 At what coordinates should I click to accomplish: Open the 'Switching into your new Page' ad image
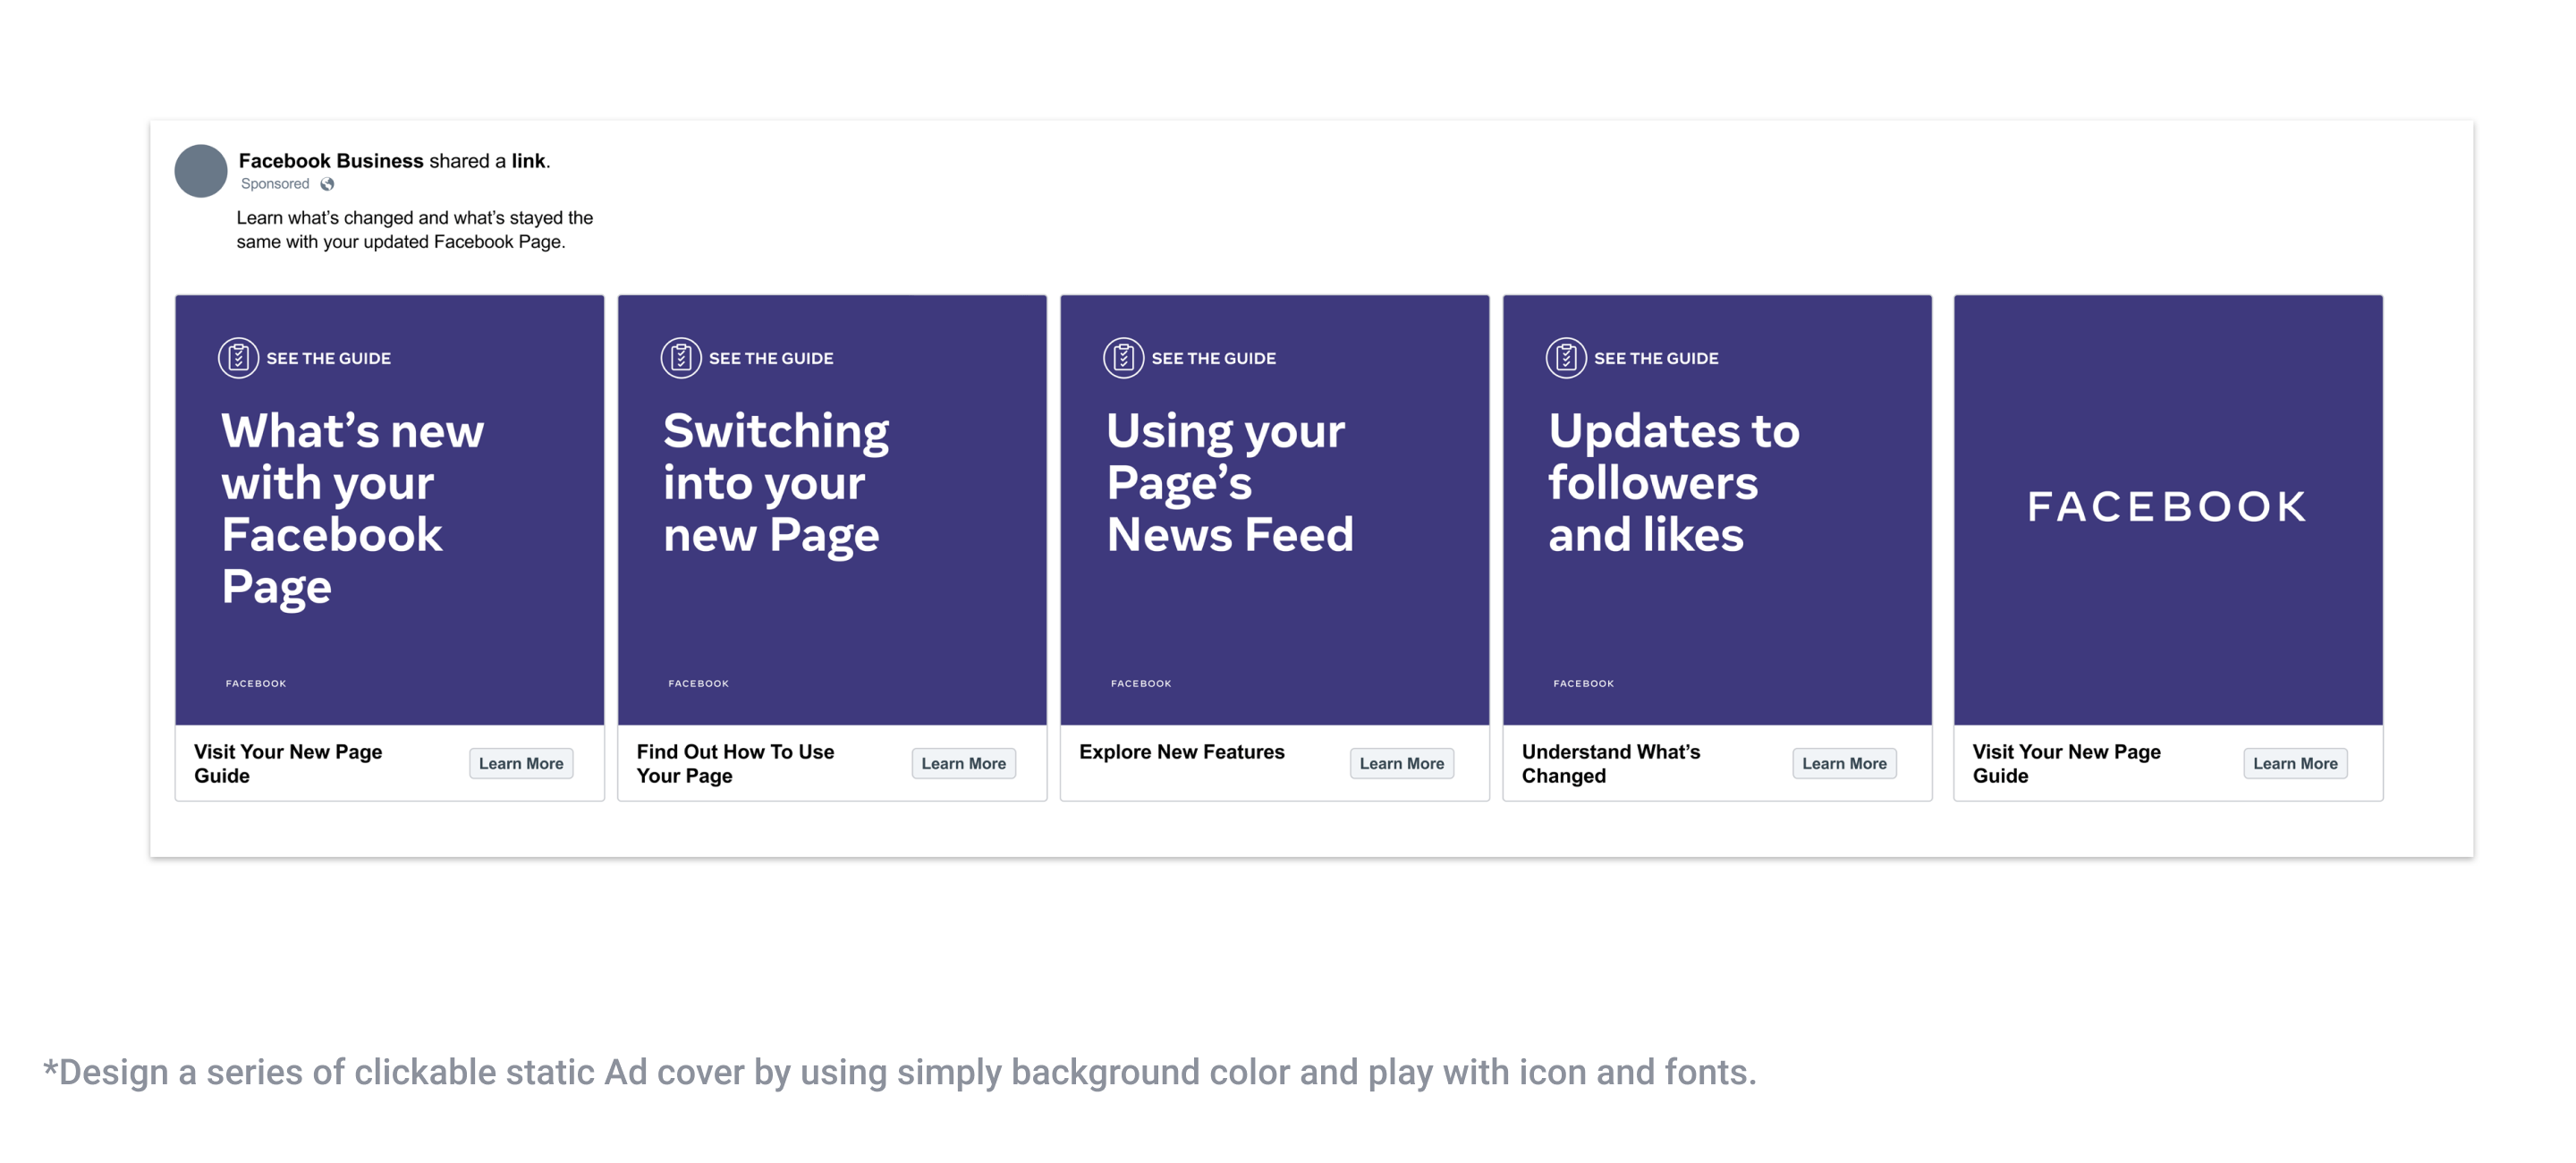tap(832, 510)
